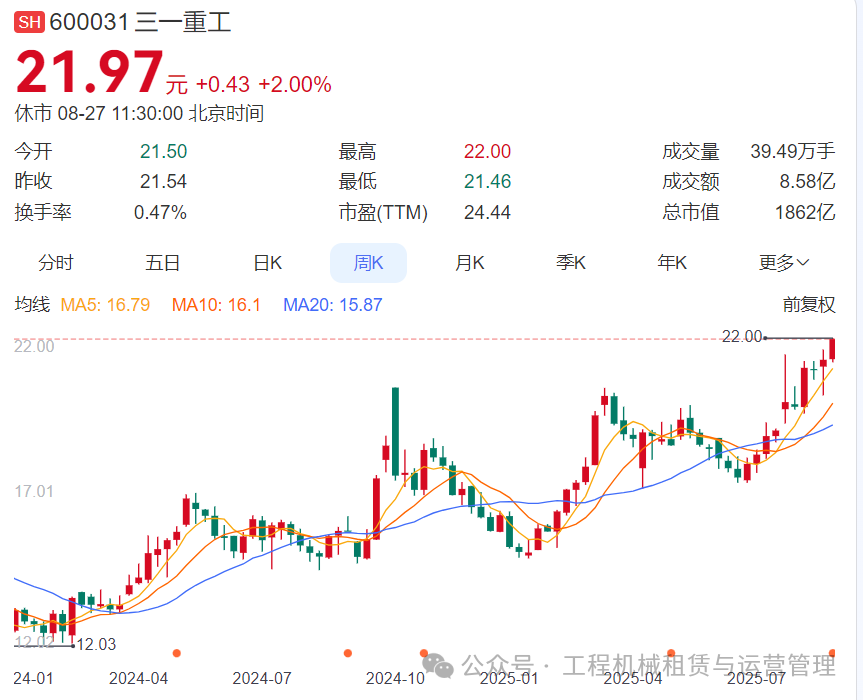Image resolution: width=863 pixels, height=700 pixels.
Task: Click the current price 21.97
Action: coord(90,72)
